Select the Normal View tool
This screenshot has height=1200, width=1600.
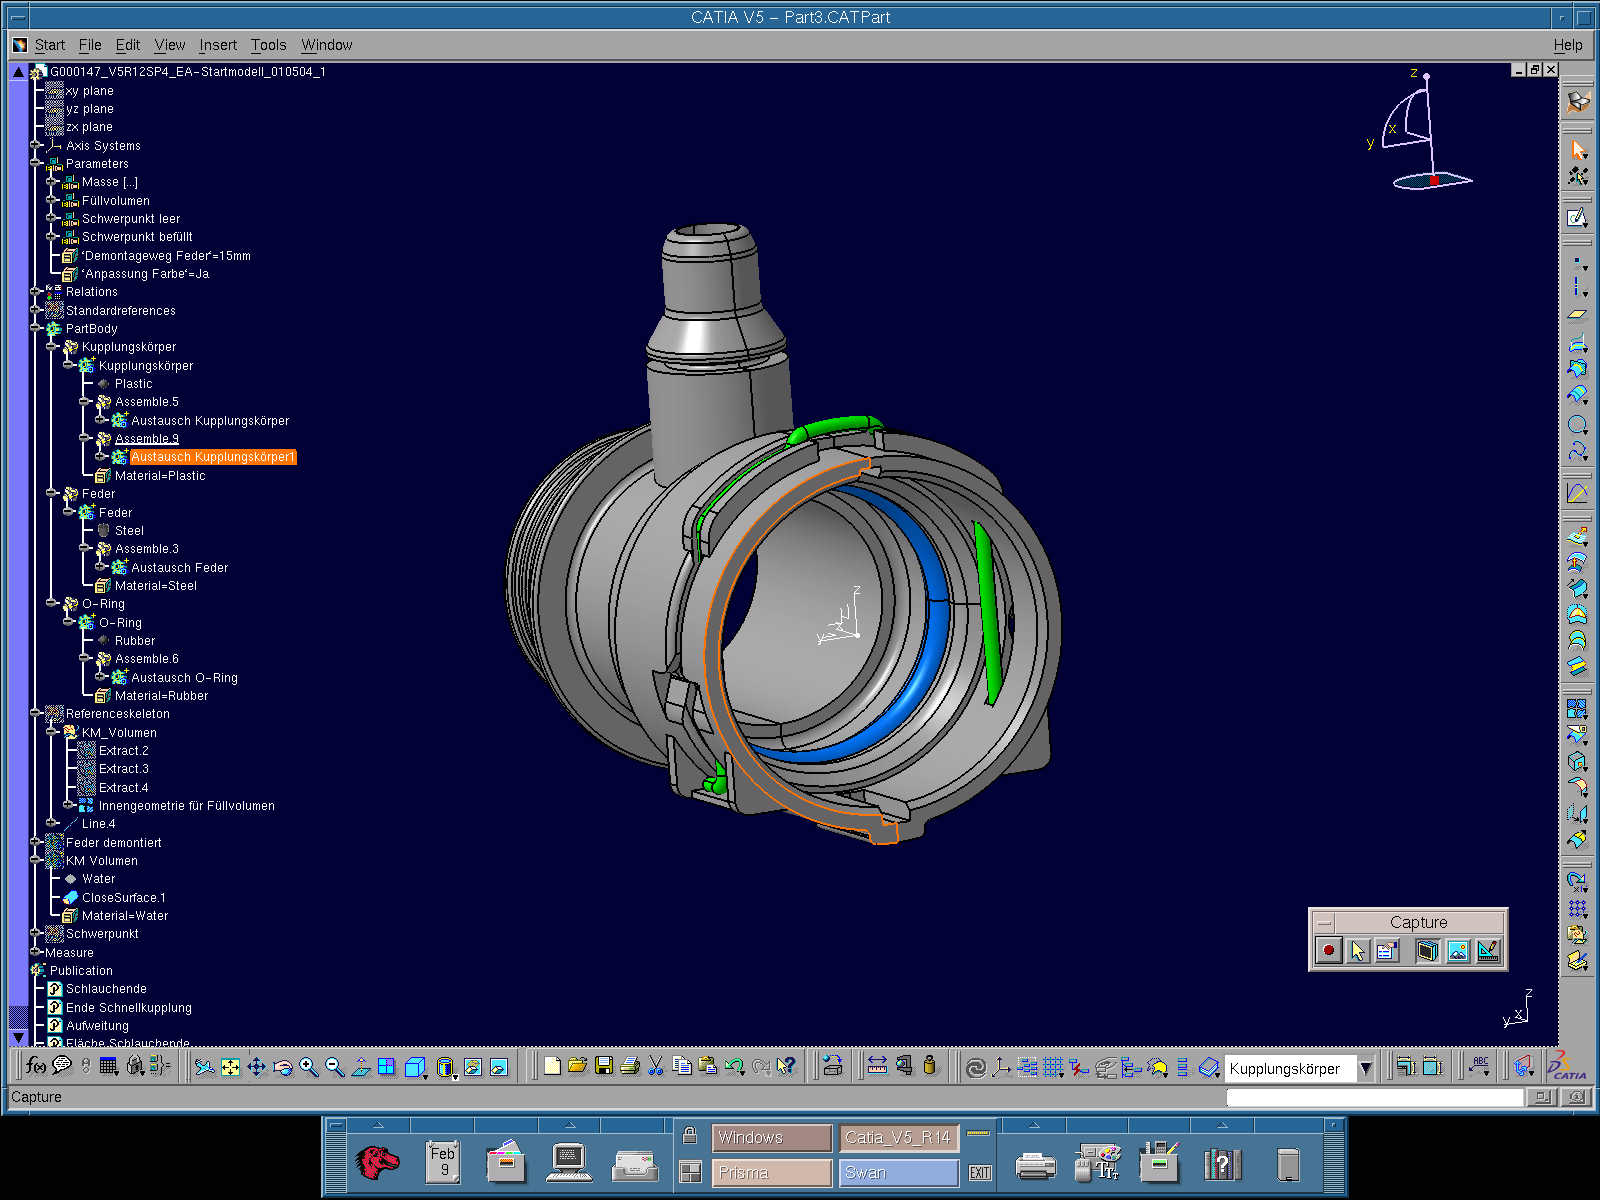click(360, 1067)
